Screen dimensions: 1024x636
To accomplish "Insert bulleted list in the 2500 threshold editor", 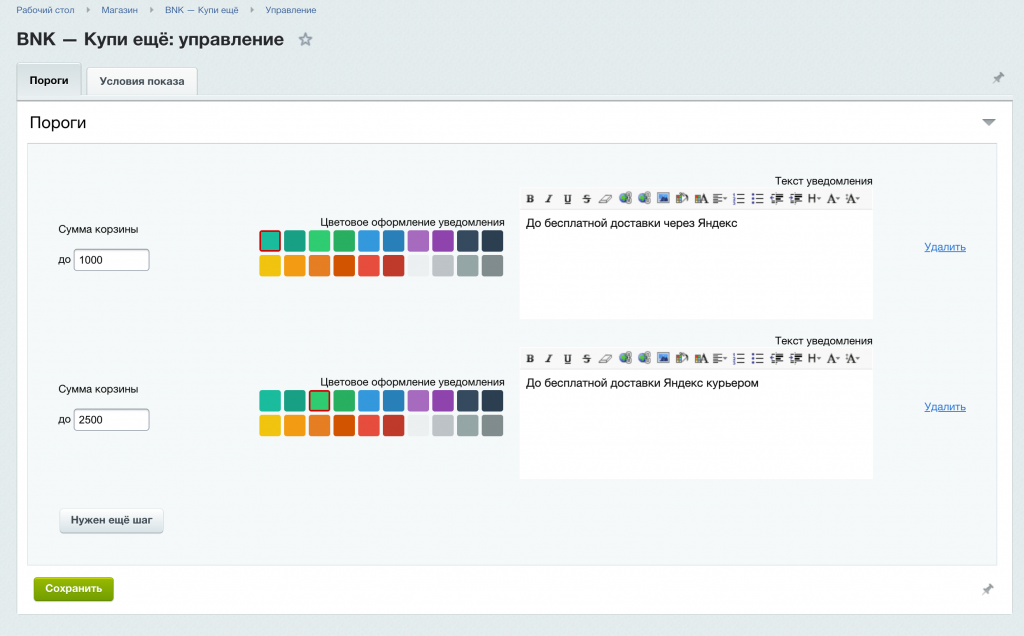I will (x=758, y=358).
